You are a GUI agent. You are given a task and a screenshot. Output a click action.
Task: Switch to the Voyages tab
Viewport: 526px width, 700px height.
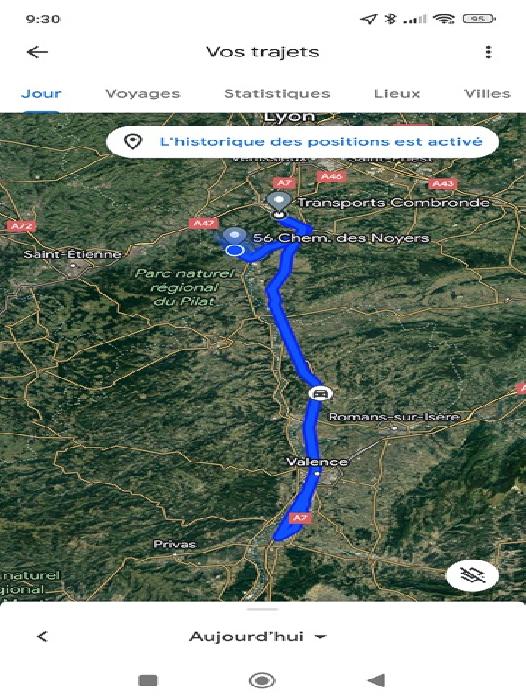tap(142, 93)
